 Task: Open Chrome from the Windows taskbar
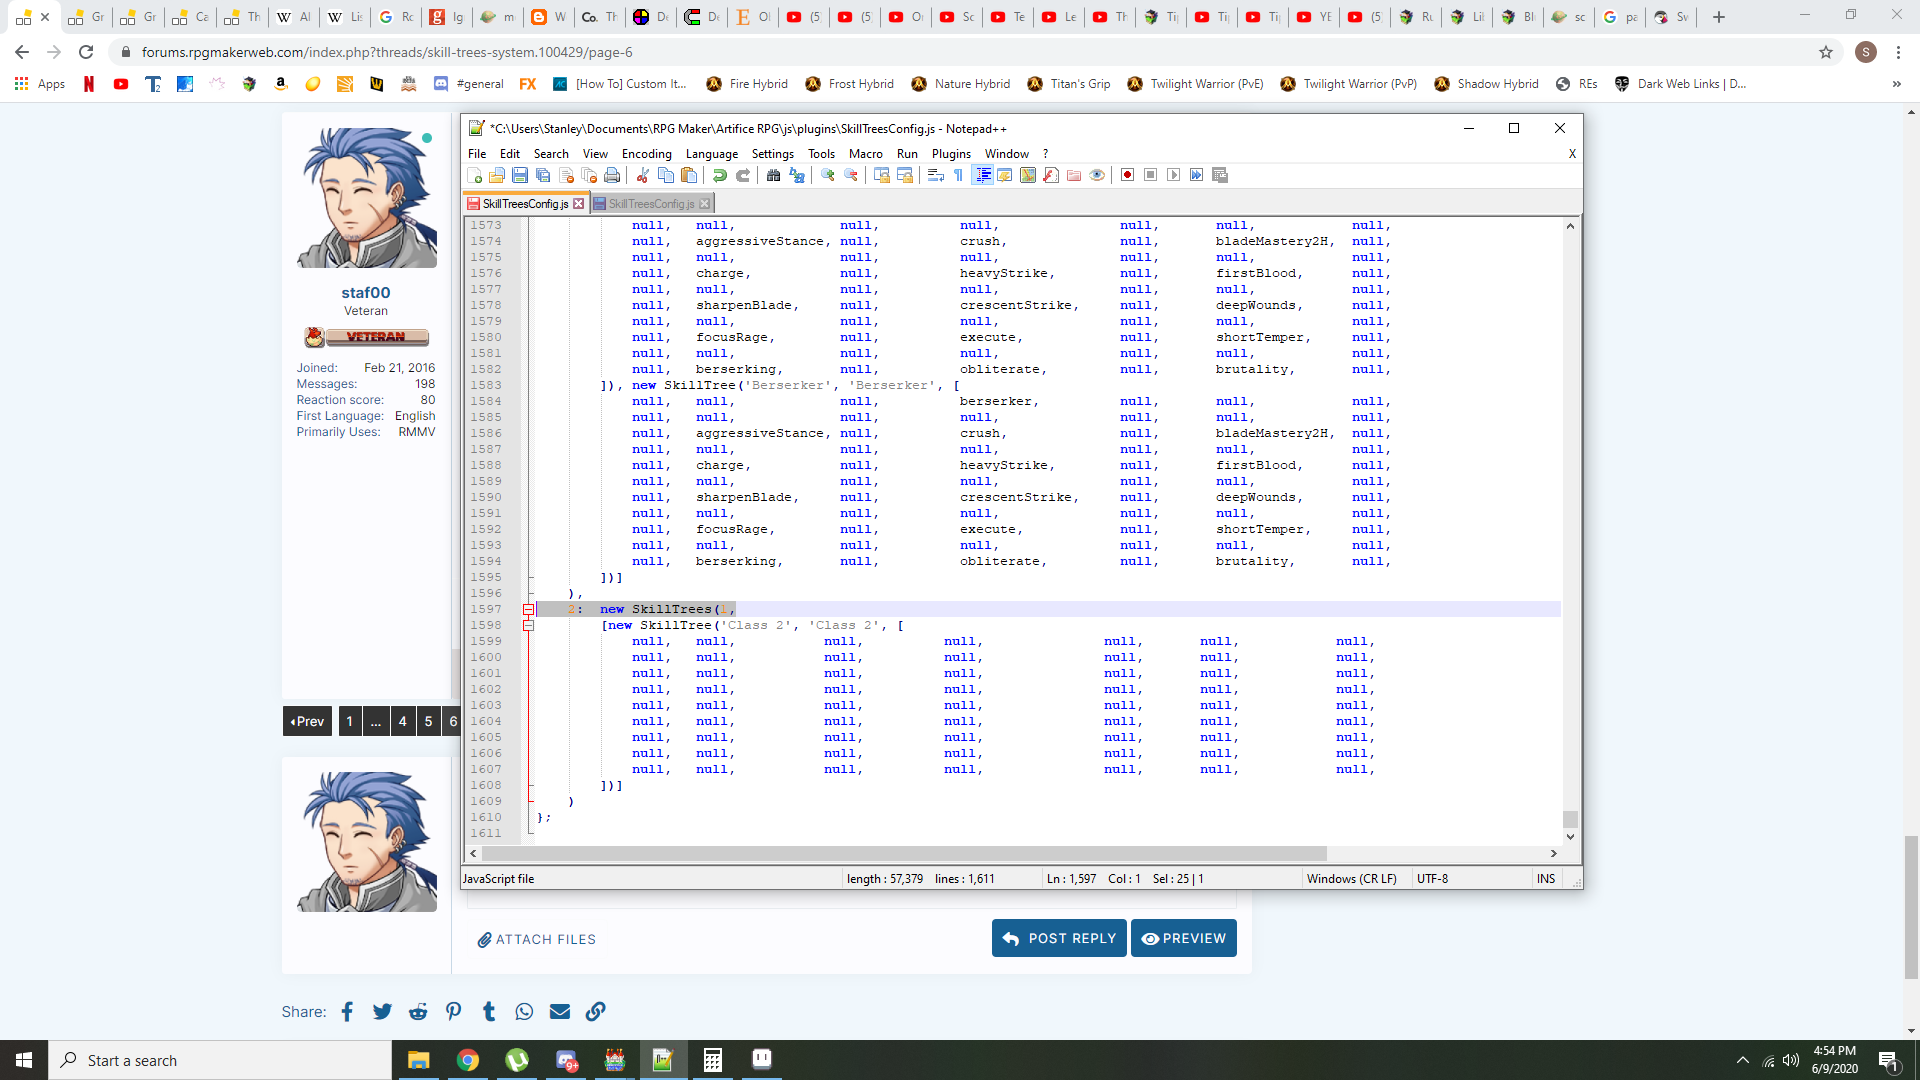click(x=467, y=1060)
